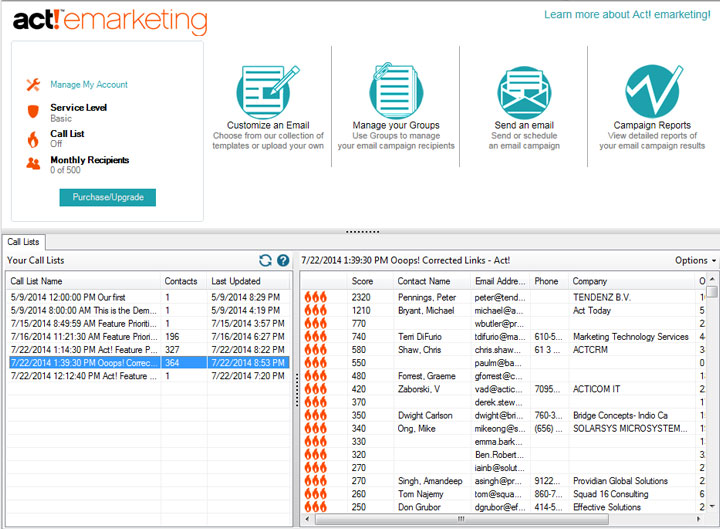The image size is (720, 529).
Task: Click flame score icon for Don Grubor row
Action: 315,507
